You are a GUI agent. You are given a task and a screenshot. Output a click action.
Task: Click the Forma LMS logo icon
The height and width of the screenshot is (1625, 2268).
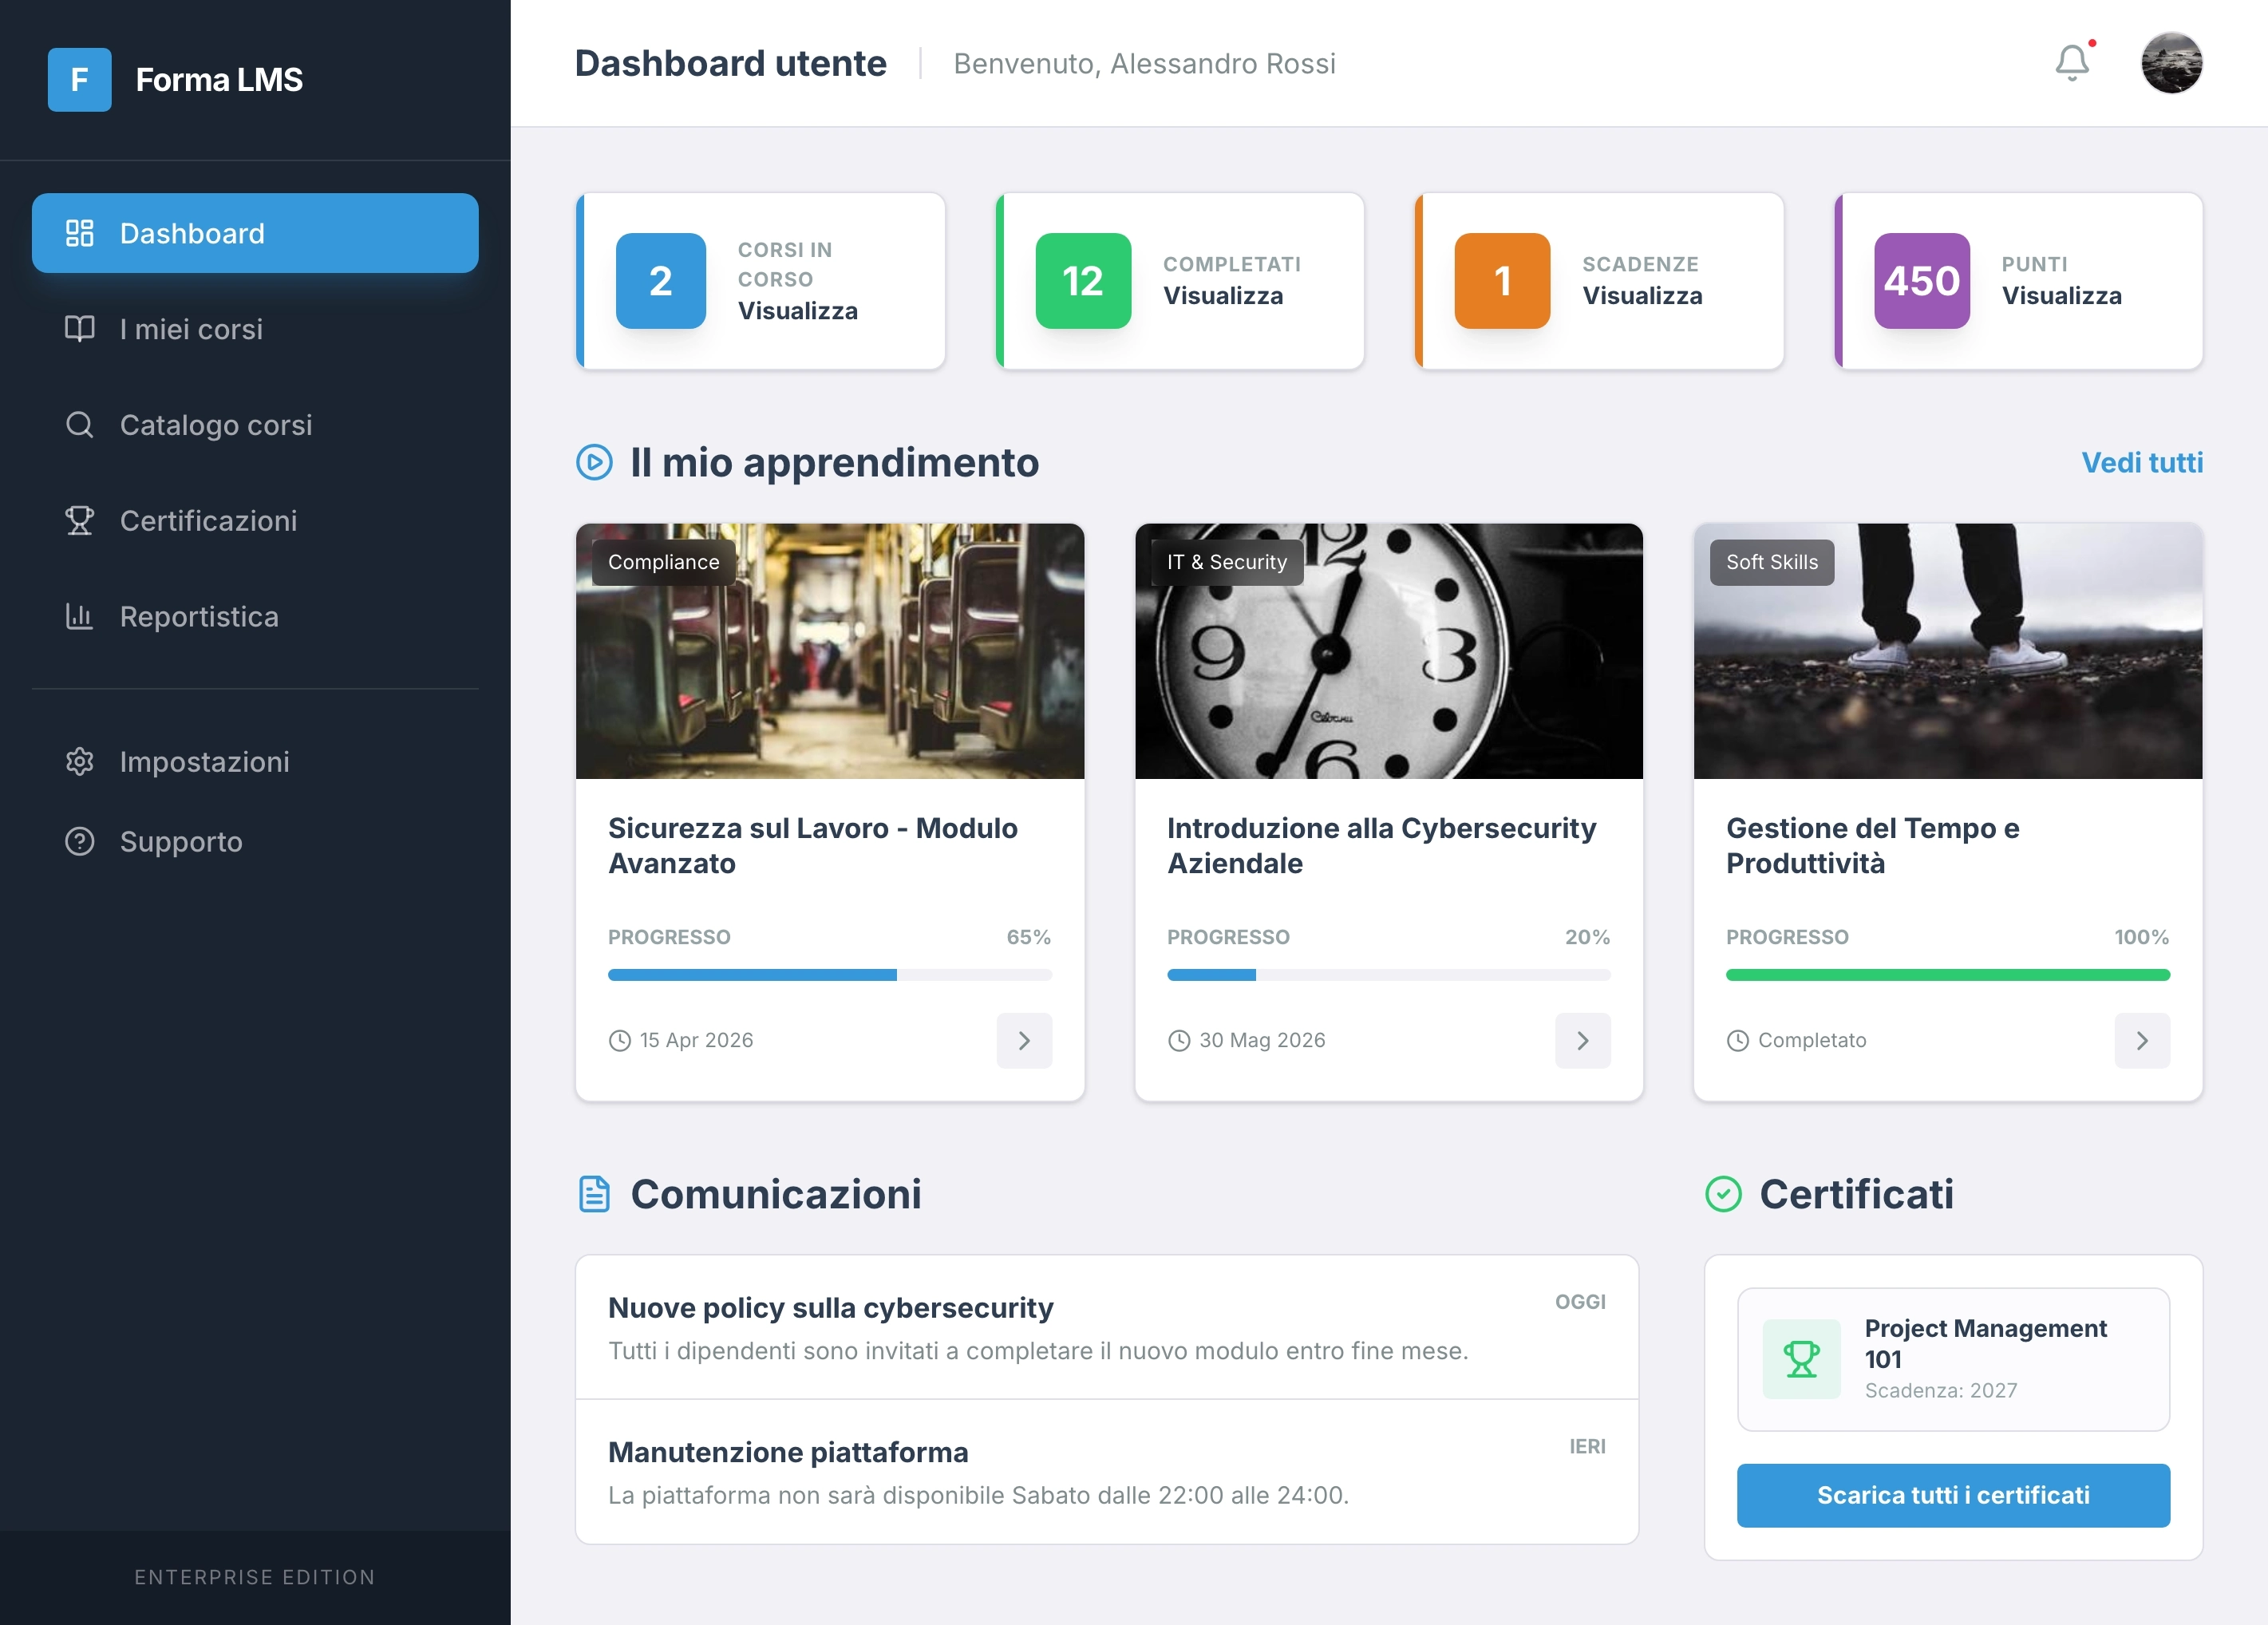coord(79,80)
